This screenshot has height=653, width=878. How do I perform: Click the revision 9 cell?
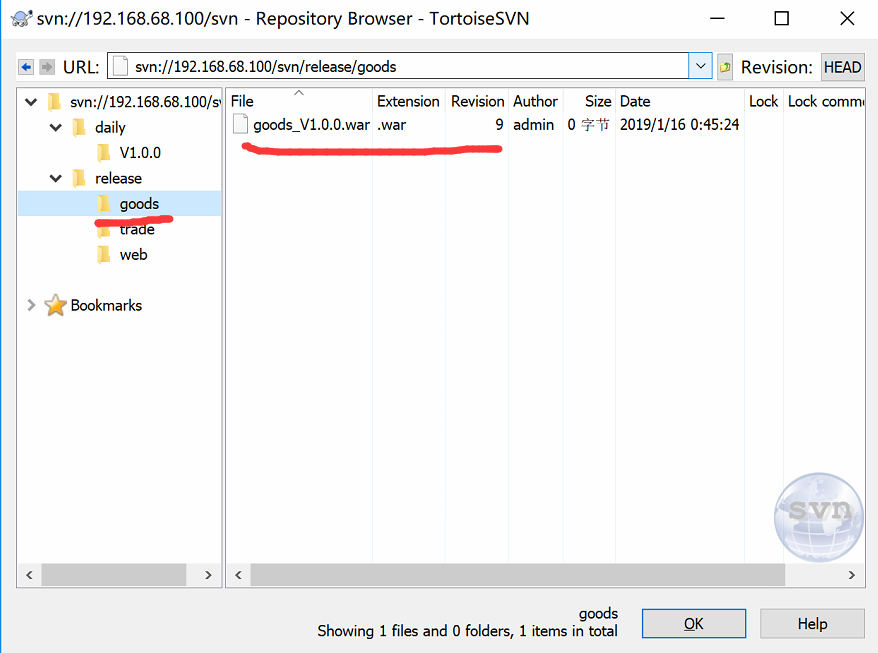coord(499,124)
